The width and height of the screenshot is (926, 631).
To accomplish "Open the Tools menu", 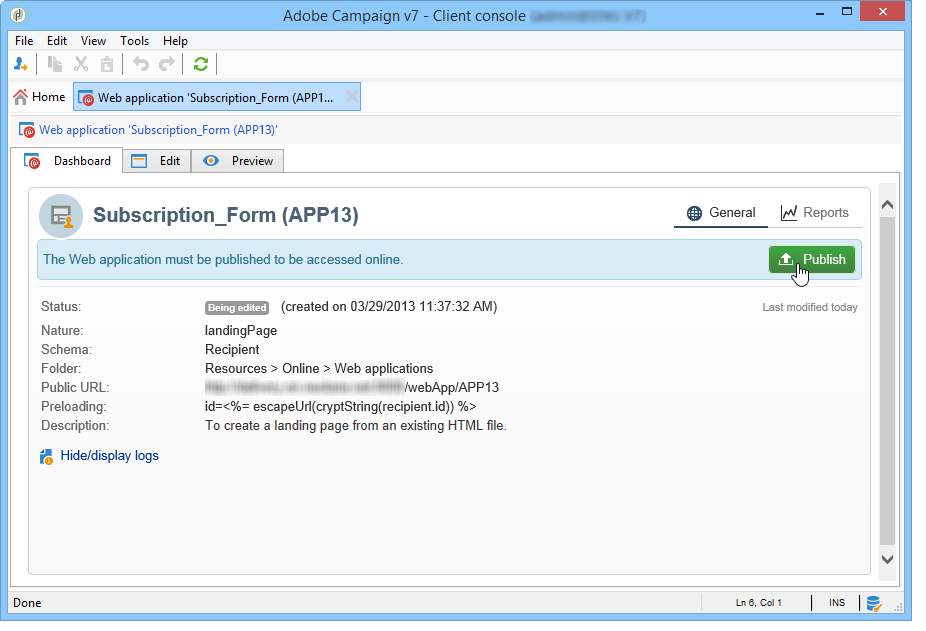I will coord(135,41).
